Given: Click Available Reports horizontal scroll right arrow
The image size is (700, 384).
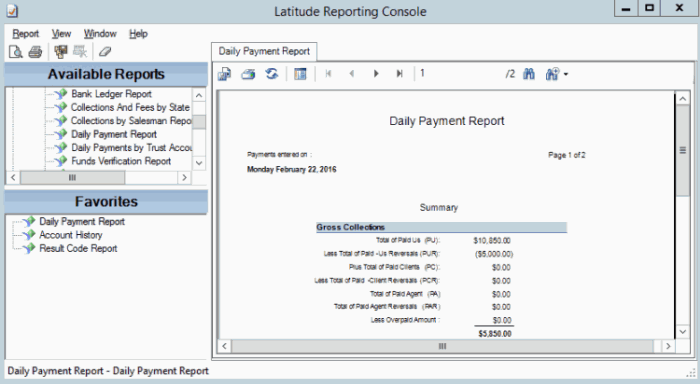Looking at the screenshot, I should pos(184,178).
